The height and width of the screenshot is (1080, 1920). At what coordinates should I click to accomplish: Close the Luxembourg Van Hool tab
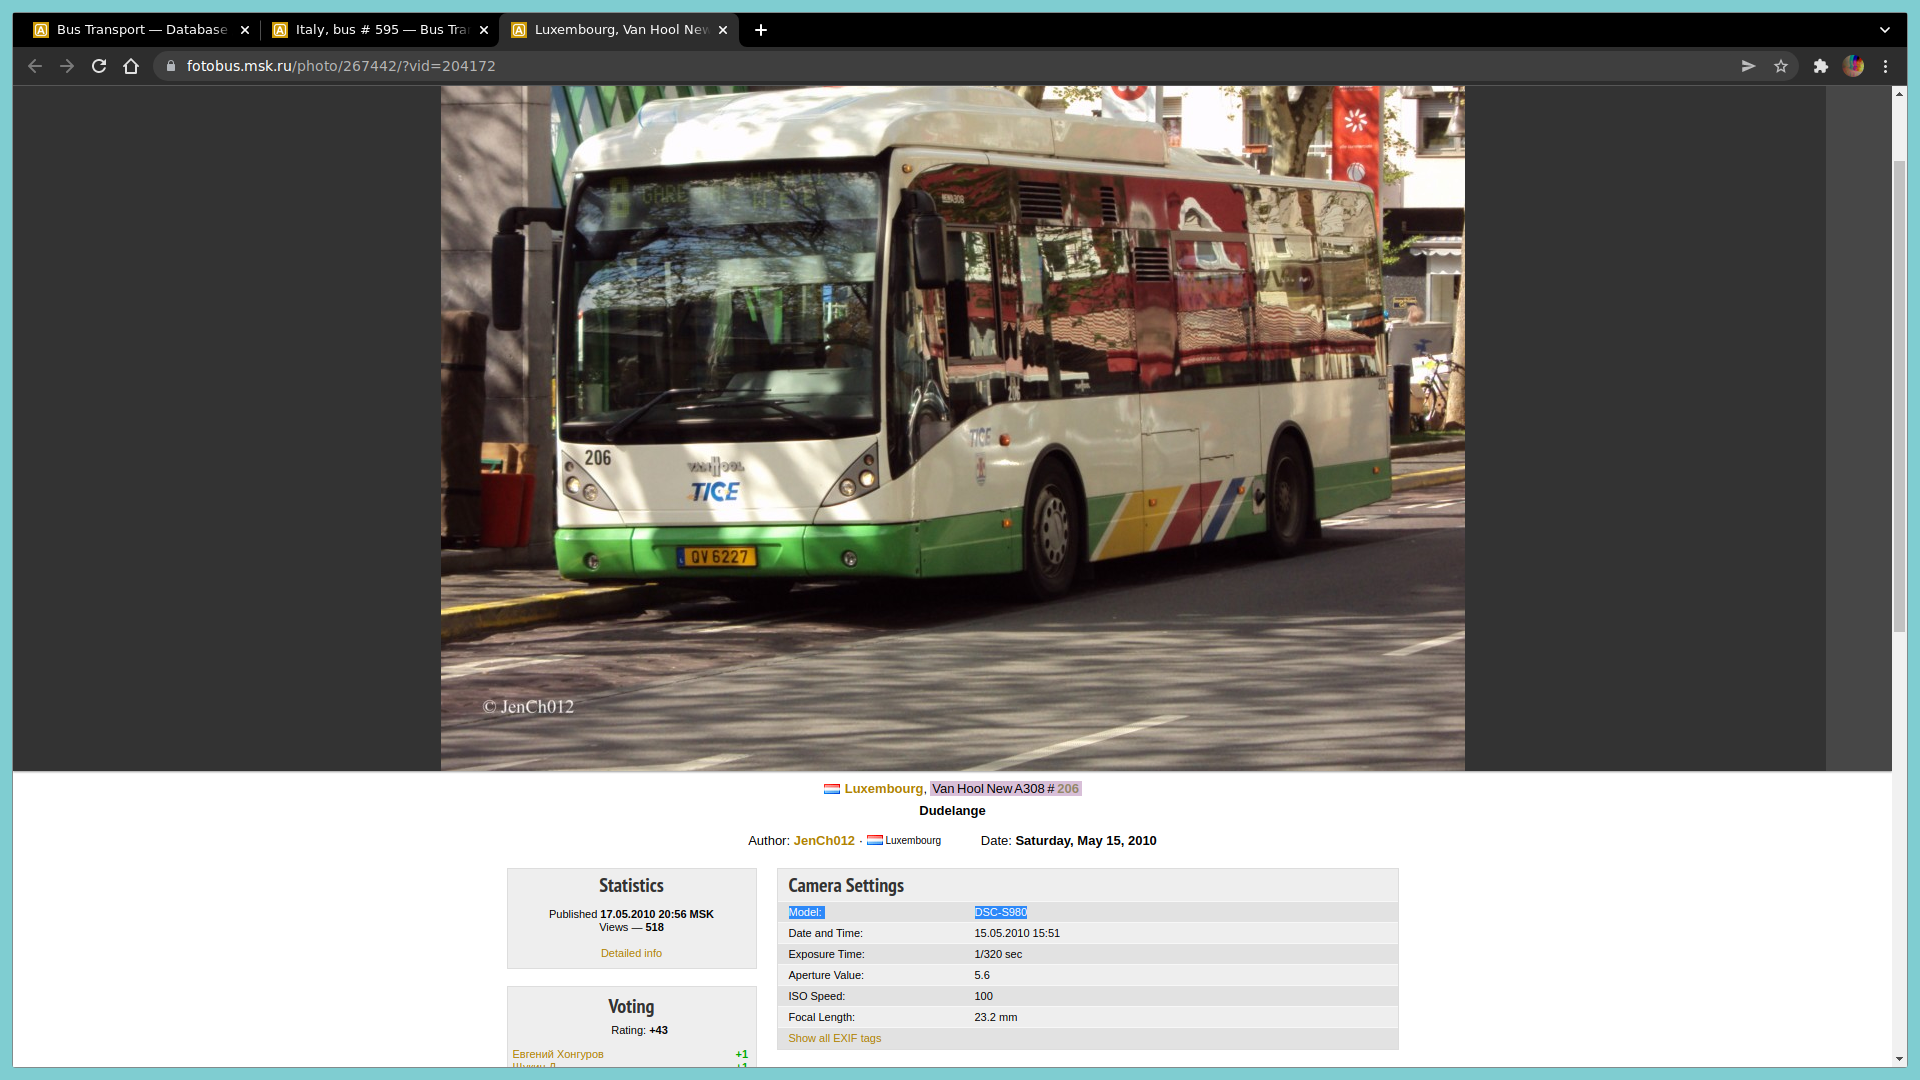(x=723, y=30)
